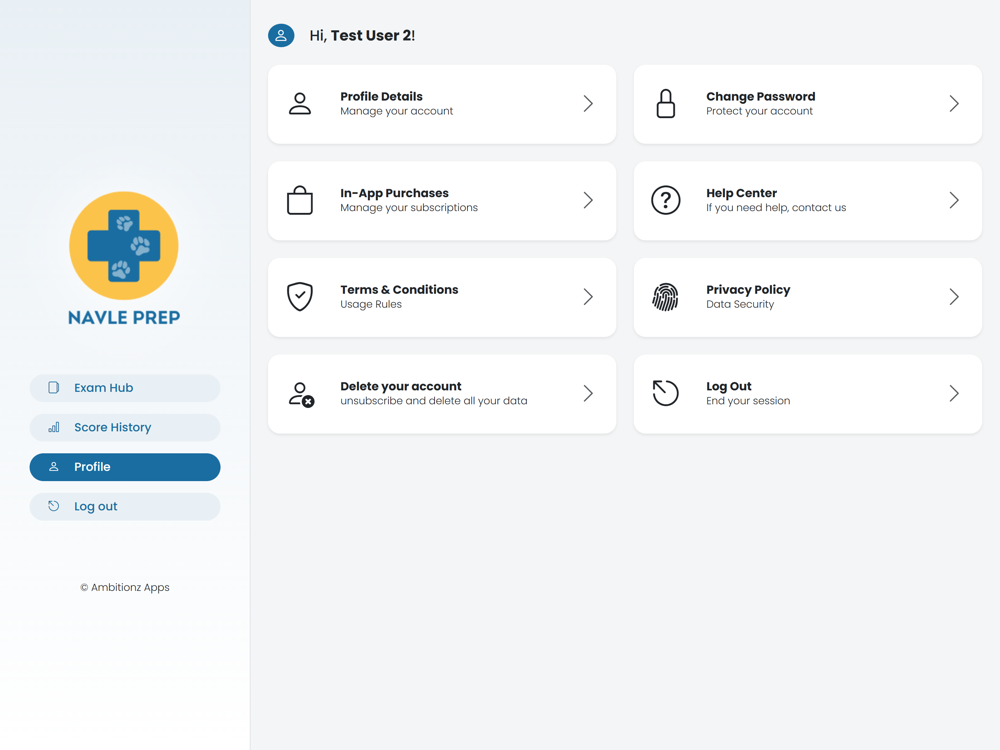This screenshot has height=750, width=1000.
Task: Click the Exam Hub document icon
Action: tap(54, 388)
